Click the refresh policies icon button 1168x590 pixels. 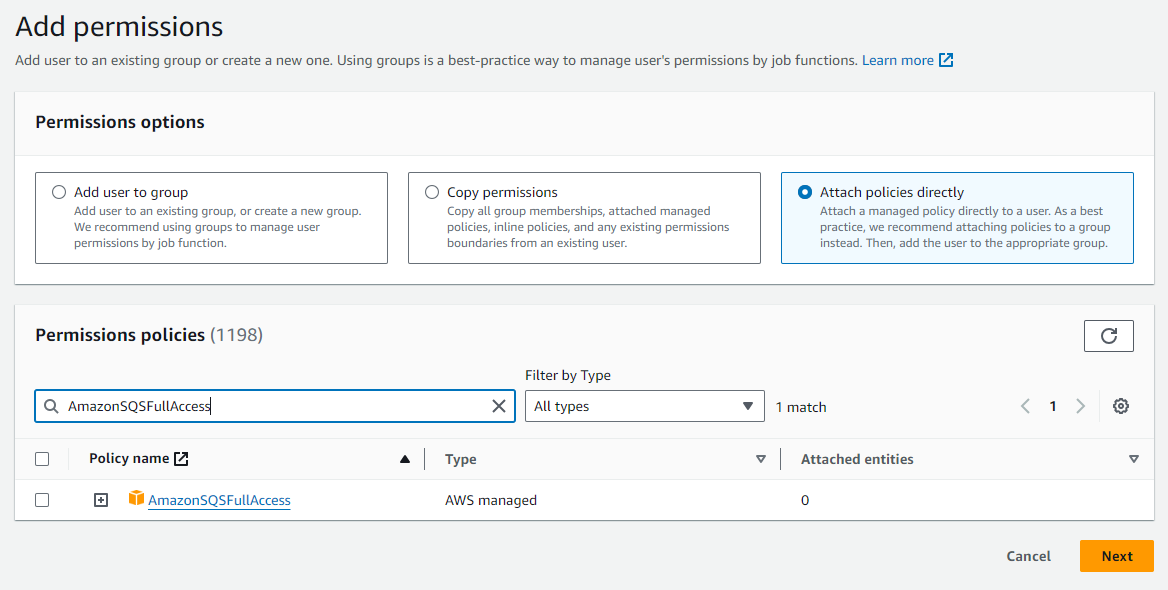click(1108, 336)
